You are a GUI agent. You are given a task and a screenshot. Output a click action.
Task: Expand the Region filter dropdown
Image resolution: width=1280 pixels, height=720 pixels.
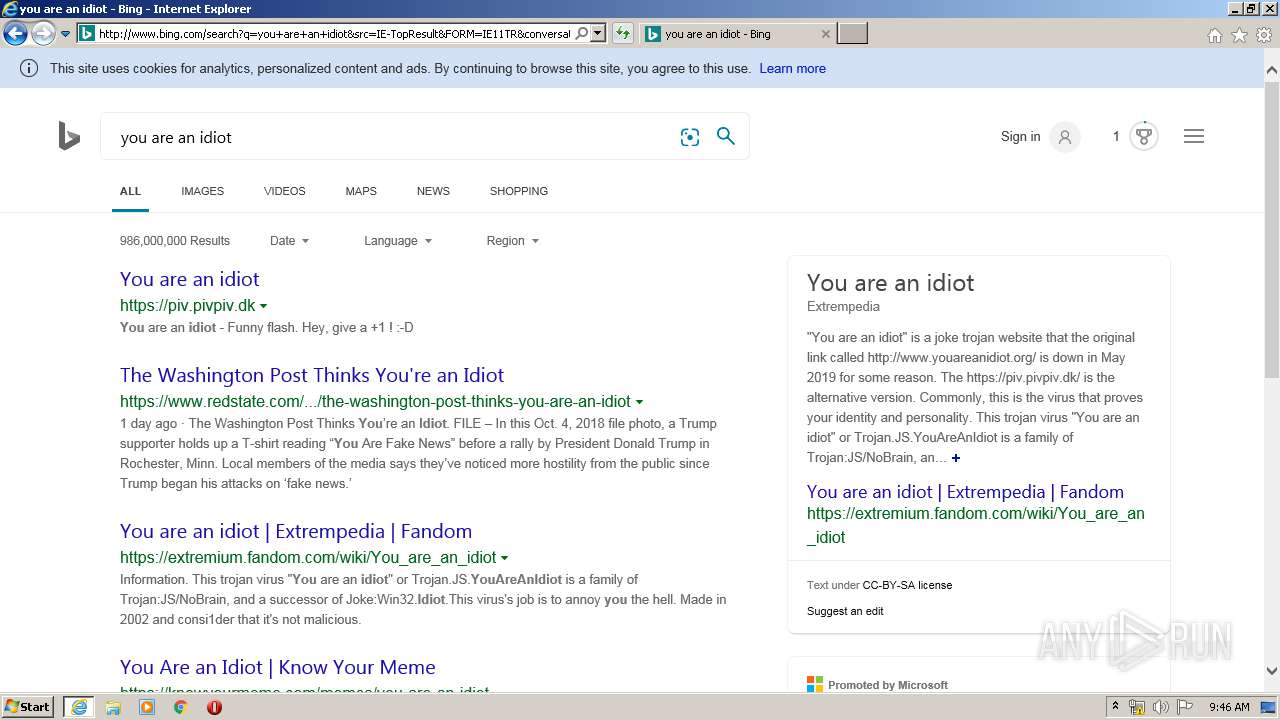point(513,241)
